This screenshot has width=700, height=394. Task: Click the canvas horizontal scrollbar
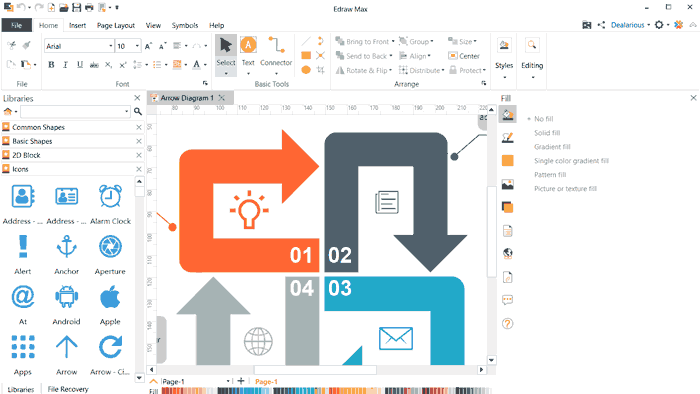pos(316,369)
